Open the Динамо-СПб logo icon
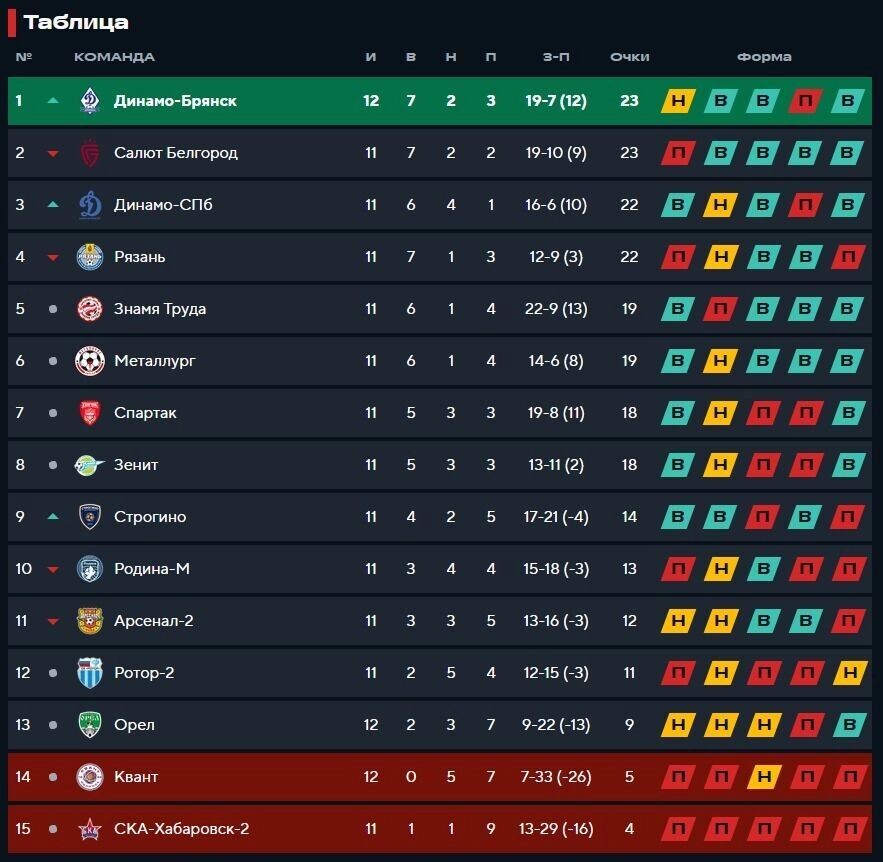Viewport: 883px width, 862px height. click(x=90, y=205)
